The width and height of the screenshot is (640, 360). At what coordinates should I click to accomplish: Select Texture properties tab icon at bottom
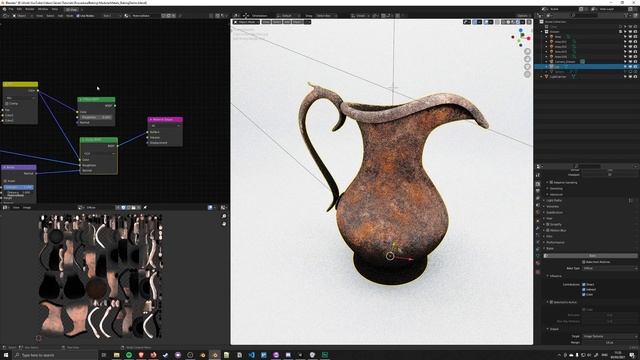coord(538,271)
